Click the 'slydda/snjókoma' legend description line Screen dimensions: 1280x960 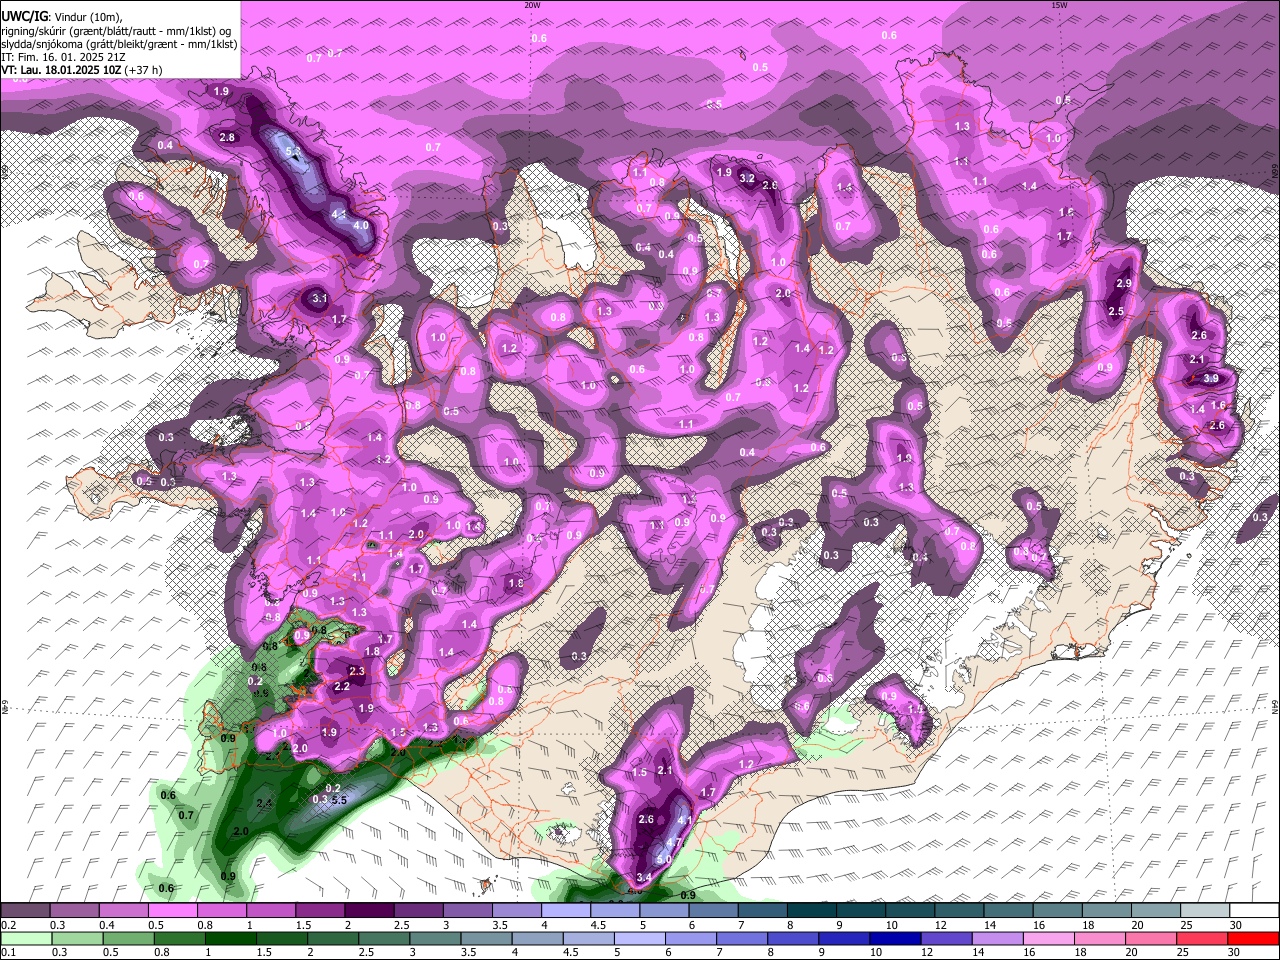[x=119, y=44]
